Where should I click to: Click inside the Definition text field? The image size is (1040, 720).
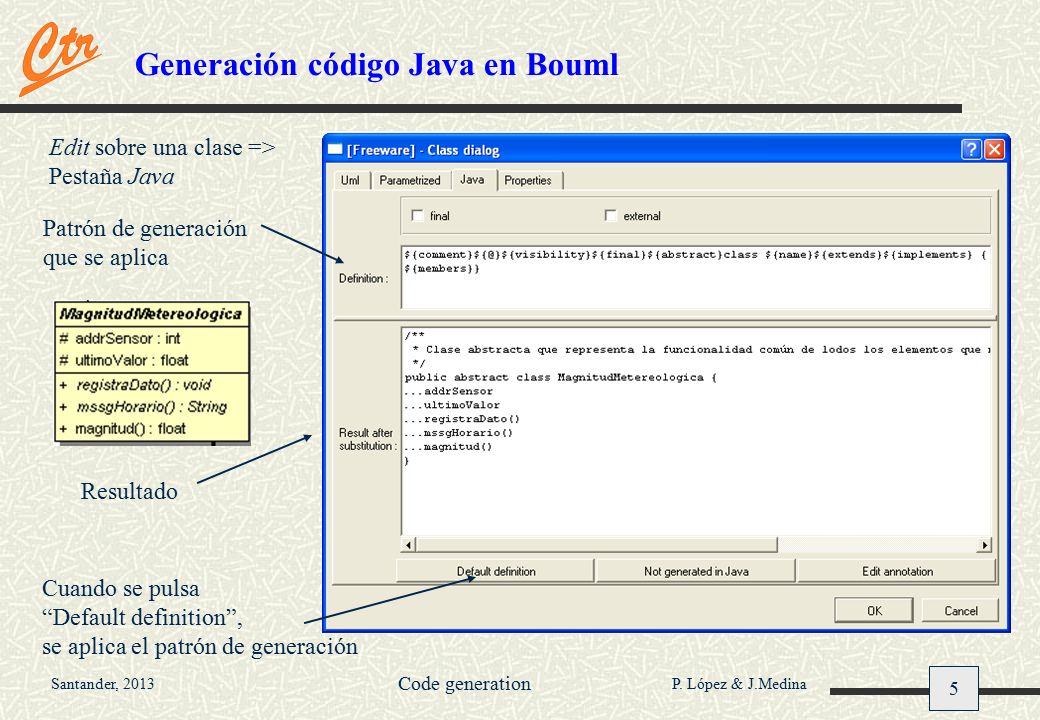(x=696, y=276)
